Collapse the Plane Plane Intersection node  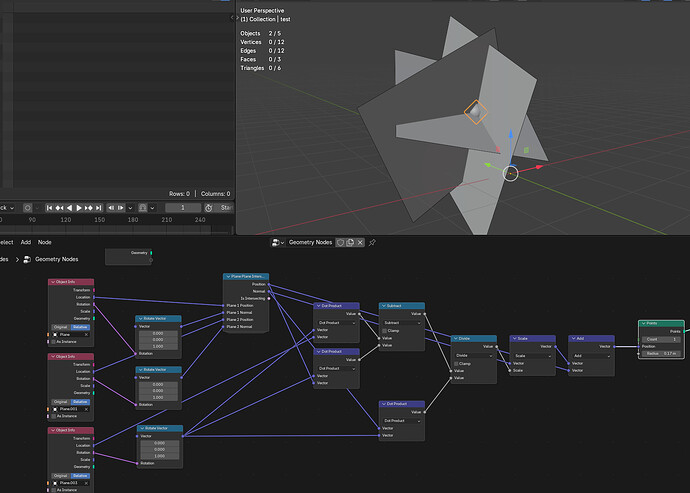coord(228,276)
